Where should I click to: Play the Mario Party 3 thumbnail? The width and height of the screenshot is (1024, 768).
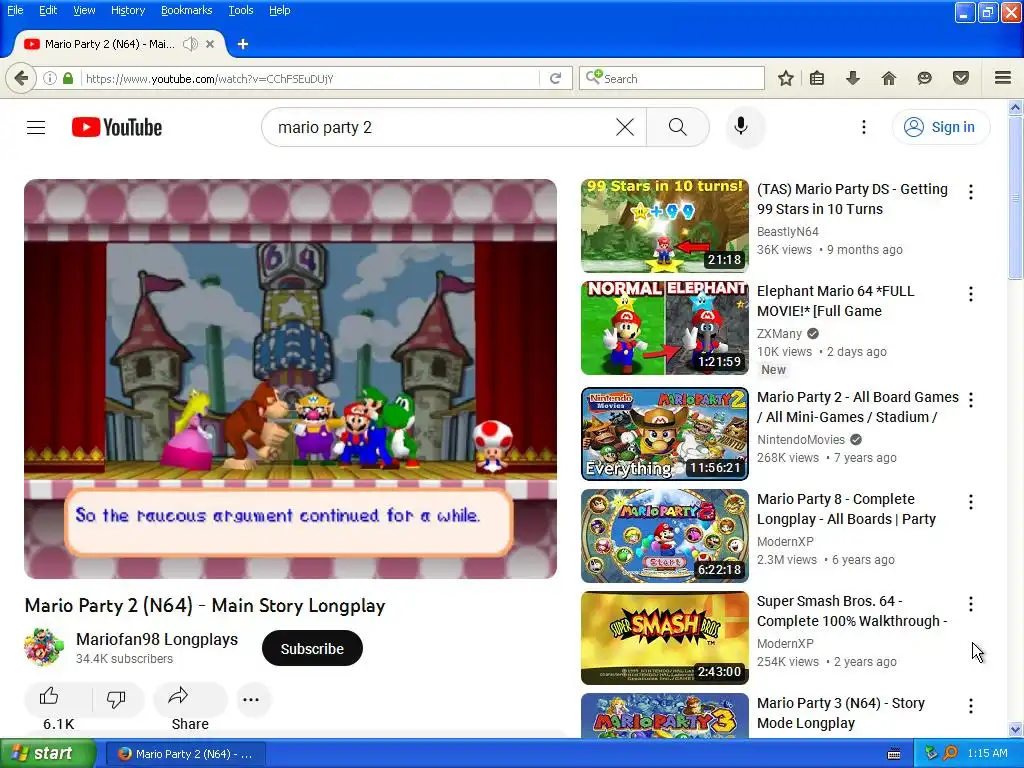665,716
